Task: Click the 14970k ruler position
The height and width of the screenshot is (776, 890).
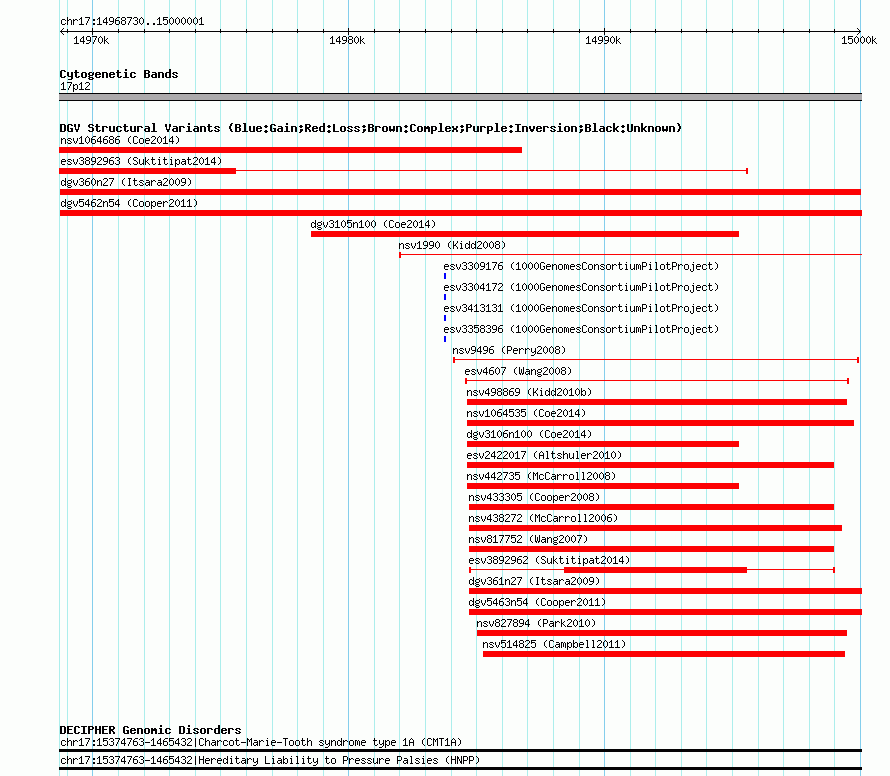Action: 91,40
